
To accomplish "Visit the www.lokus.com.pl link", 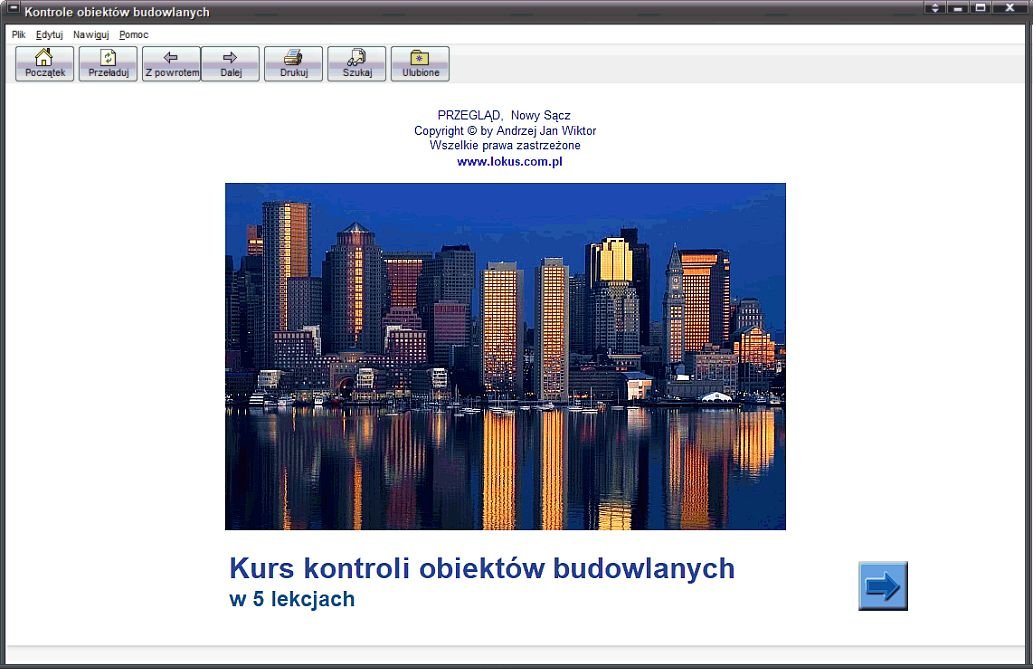I will (x=509, y=161).
